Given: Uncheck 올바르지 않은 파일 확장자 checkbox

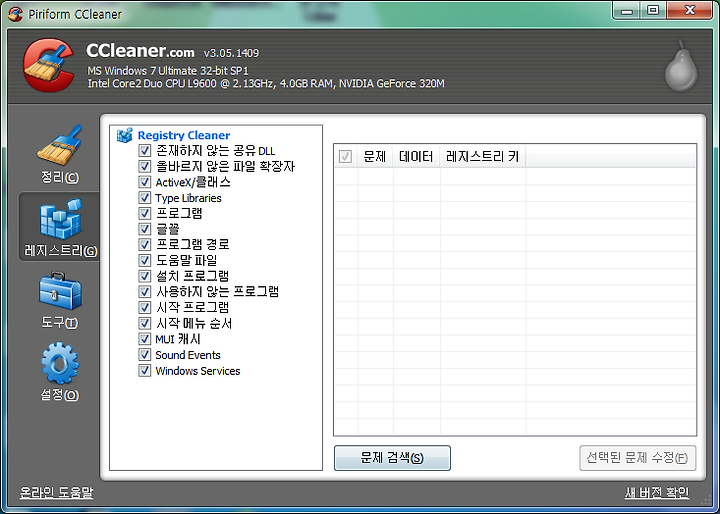Looking at the screenshot, I should (x=145, y=166).
